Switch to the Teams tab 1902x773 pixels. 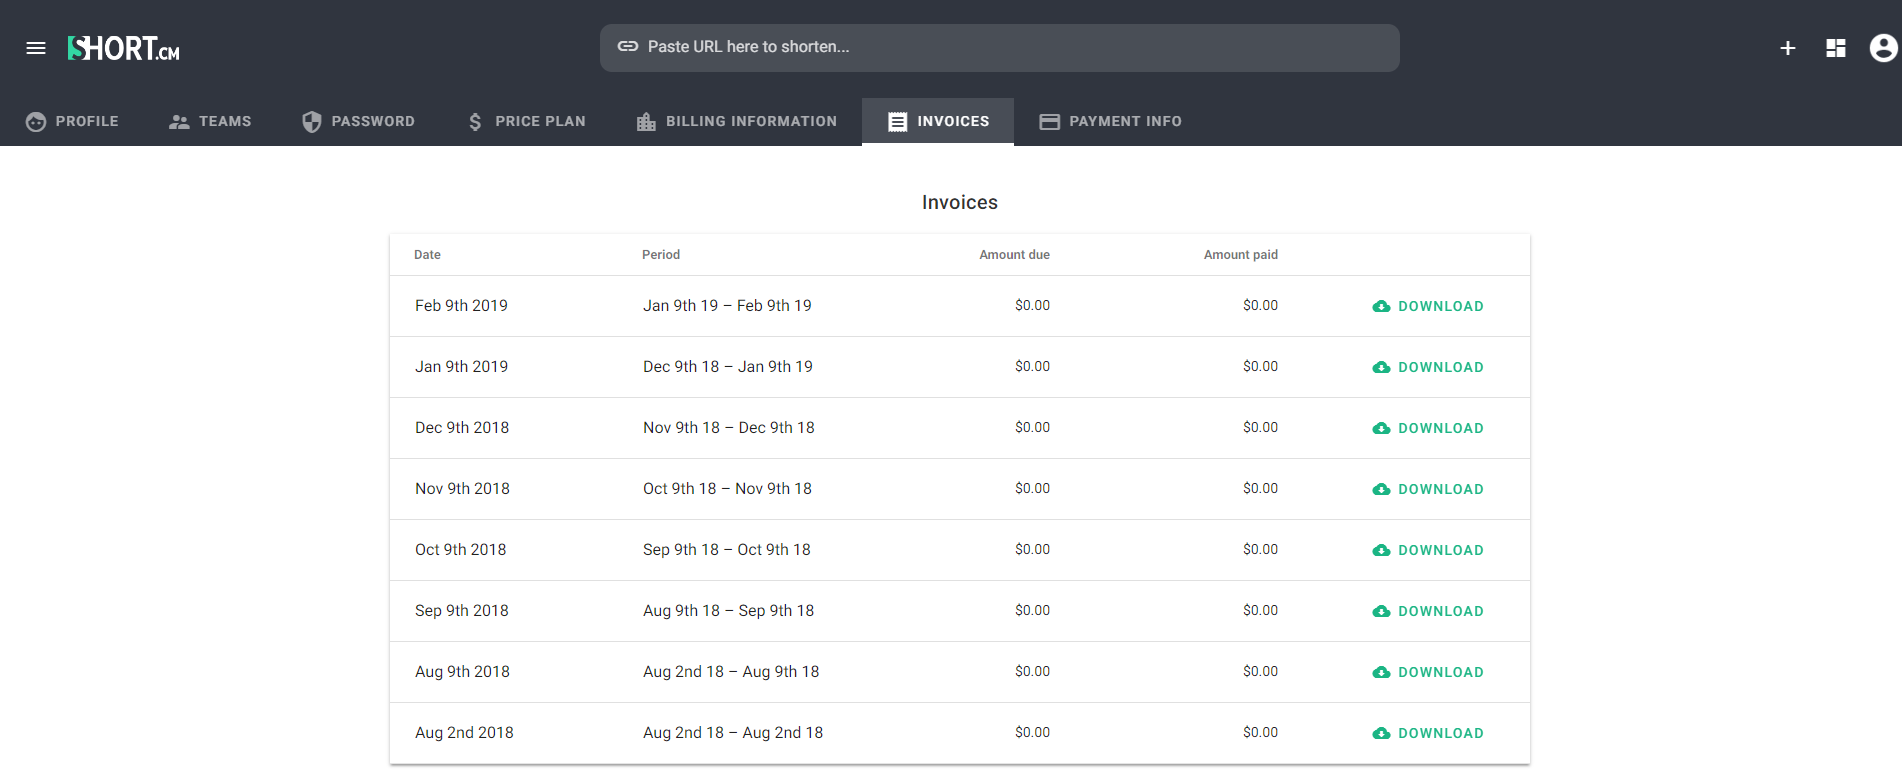[210, 122]
